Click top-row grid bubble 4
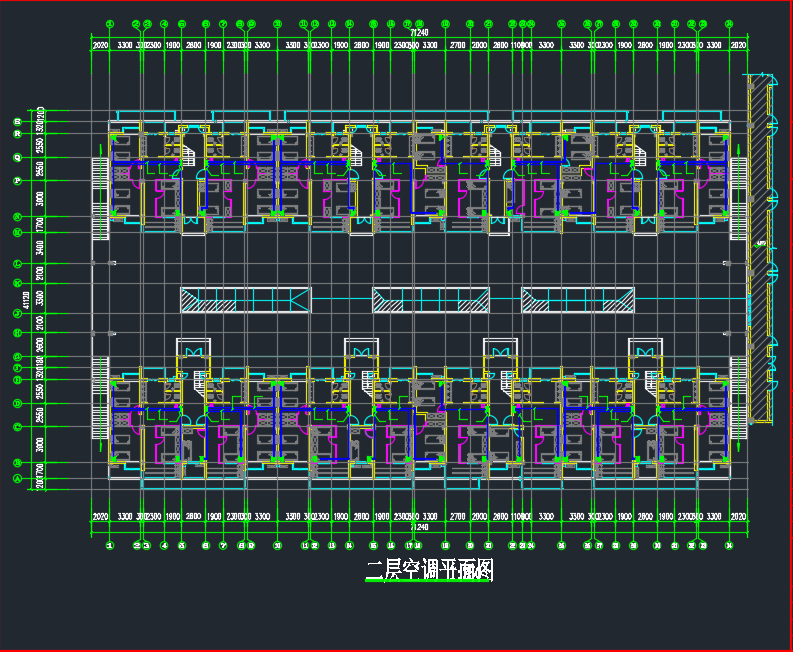Image resolution: width=793 pixels, height=652 pixels. pyautogui.click(x=164, y=24)
